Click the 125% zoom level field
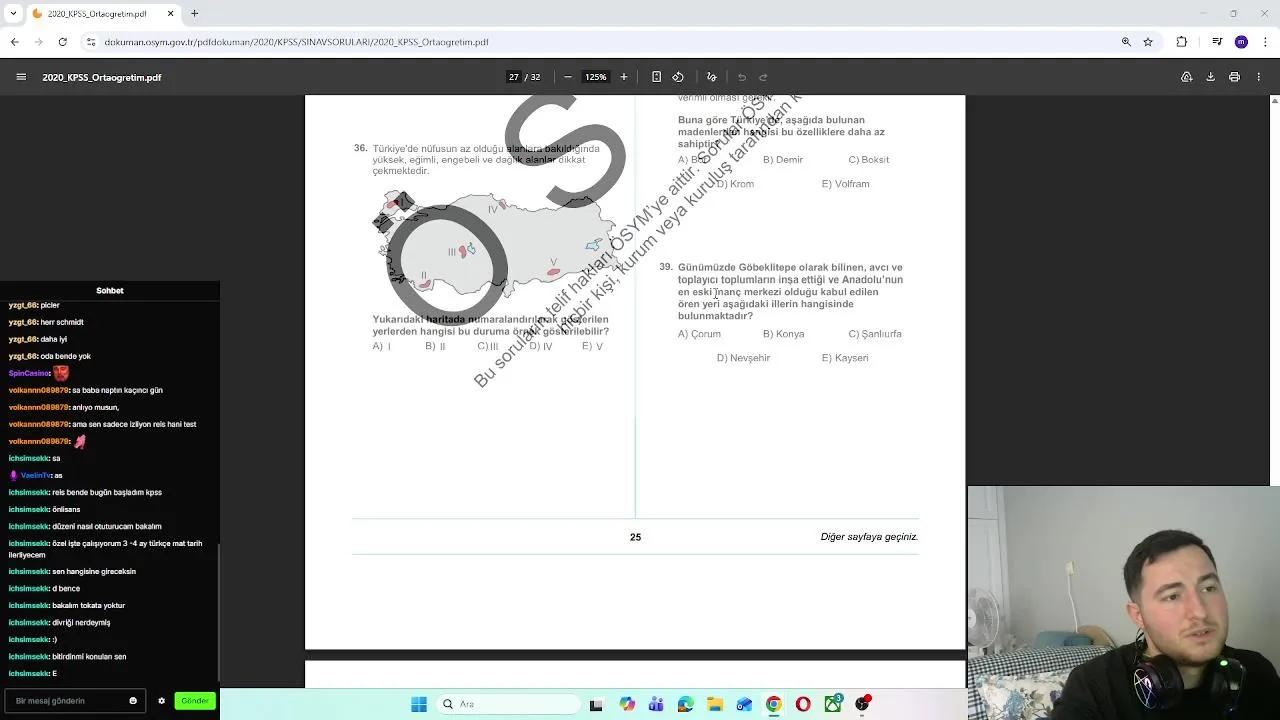 click(x=596, y=77)
